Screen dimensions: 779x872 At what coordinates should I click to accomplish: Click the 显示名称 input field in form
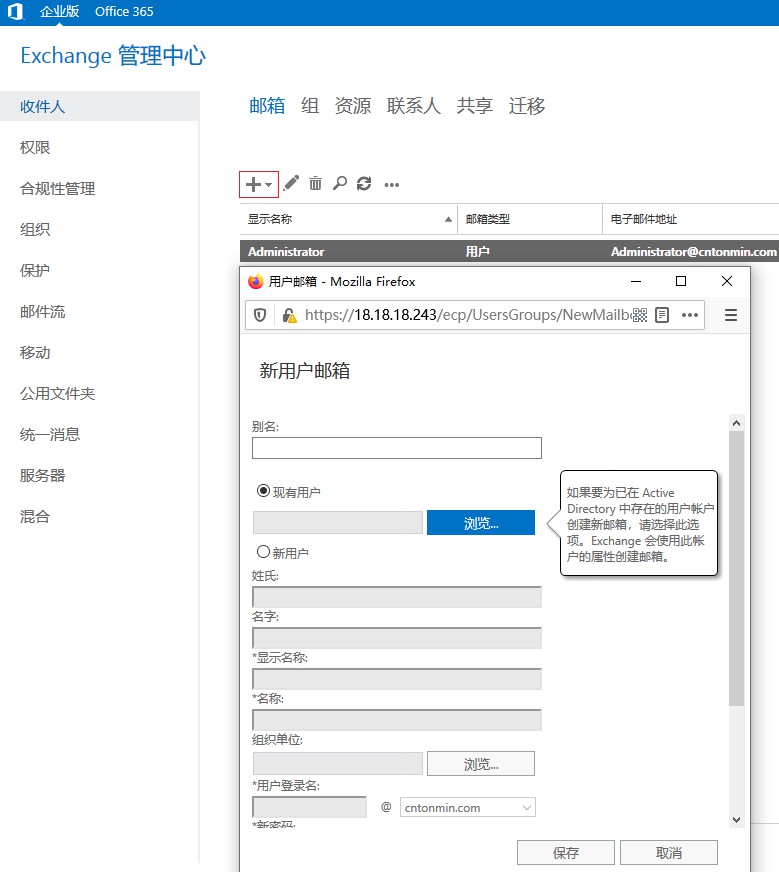point(396,679)
